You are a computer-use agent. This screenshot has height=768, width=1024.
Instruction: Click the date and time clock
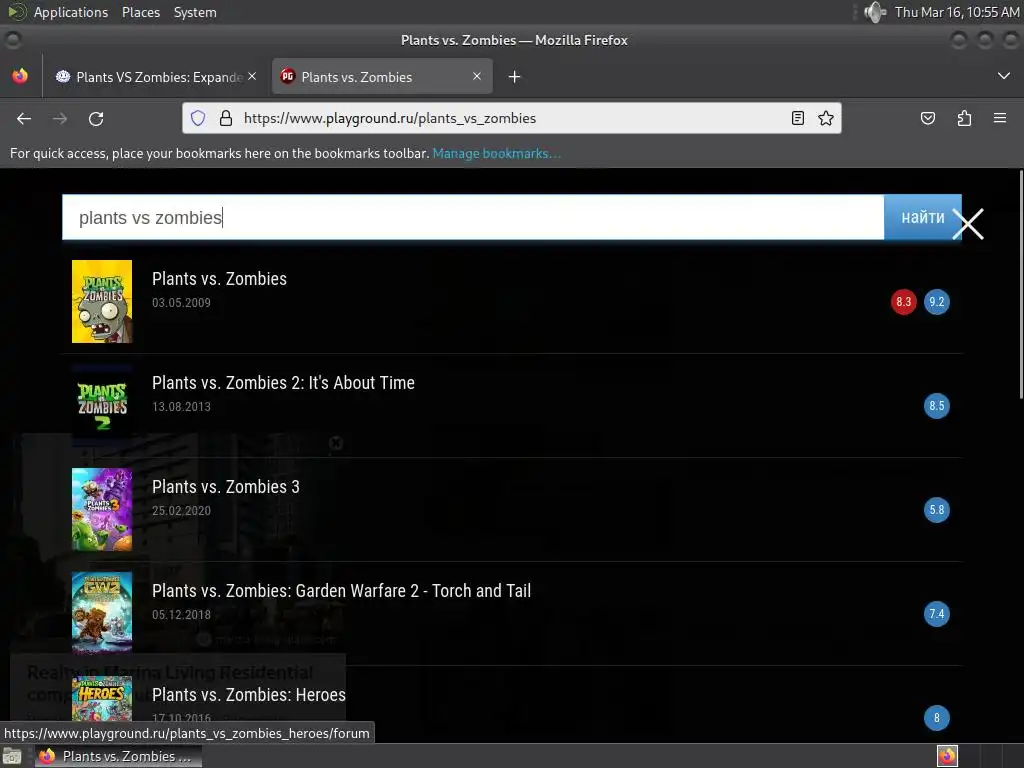tap(957, 12)
